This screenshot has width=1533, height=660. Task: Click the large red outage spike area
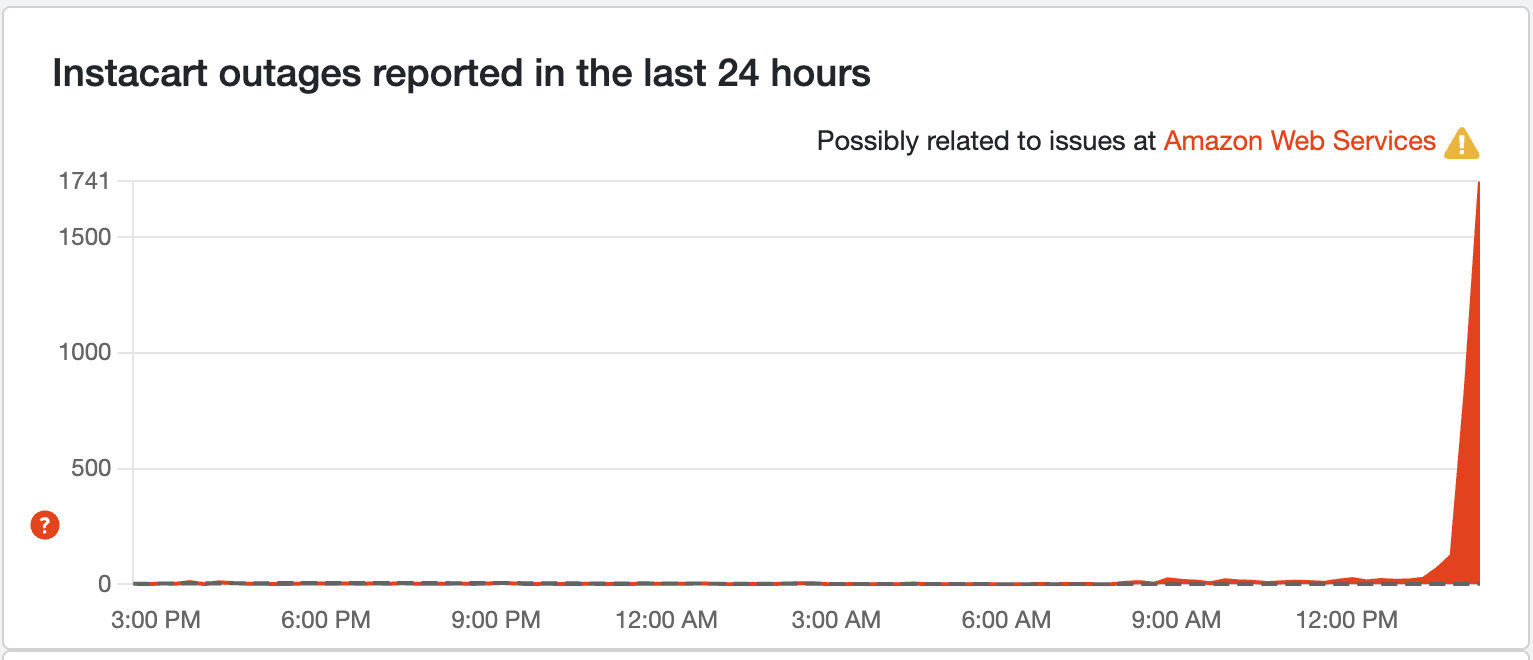click(x=1468, y=480)
